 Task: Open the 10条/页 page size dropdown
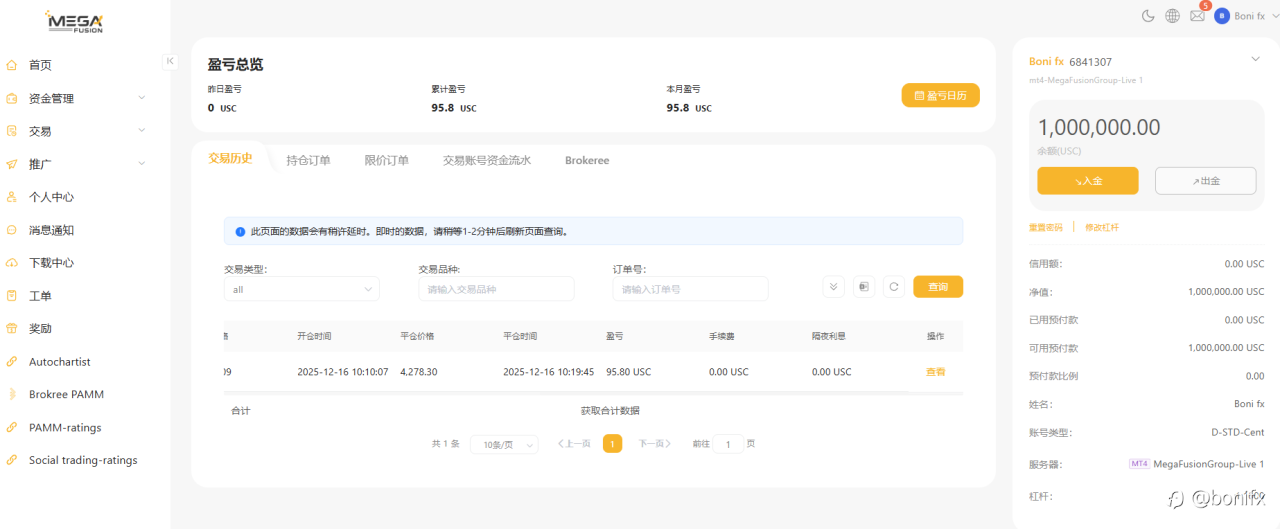click(504, 444)
